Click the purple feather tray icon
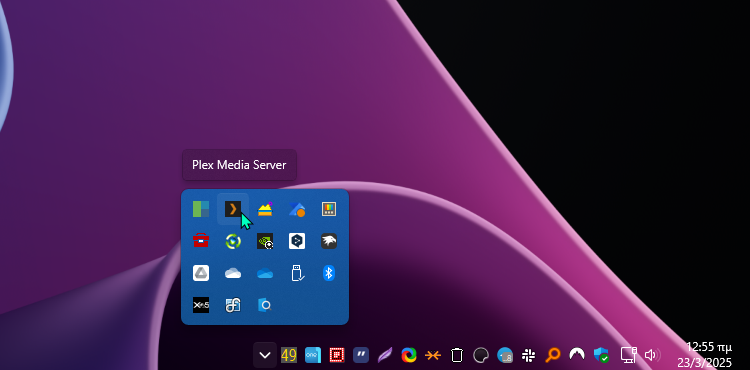The image size is (750, 370). tap(385, 355)
